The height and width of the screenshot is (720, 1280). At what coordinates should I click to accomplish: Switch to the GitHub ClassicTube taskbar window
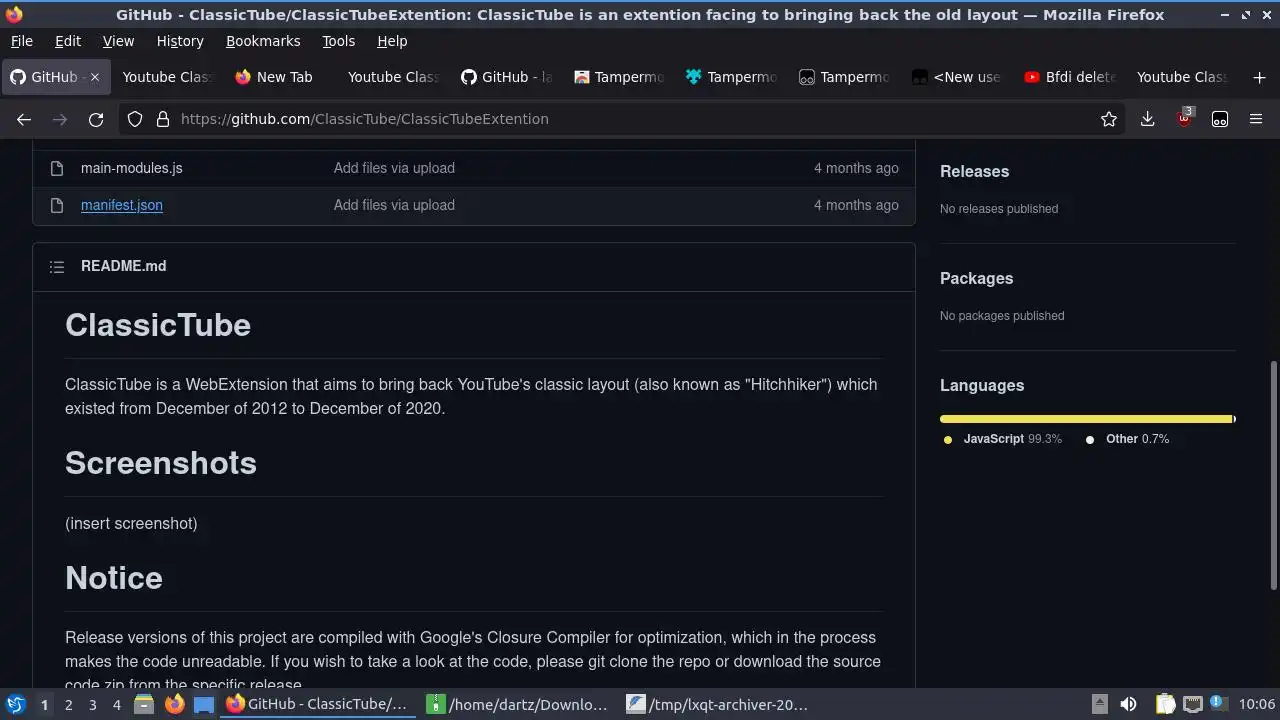click(319, 704)
